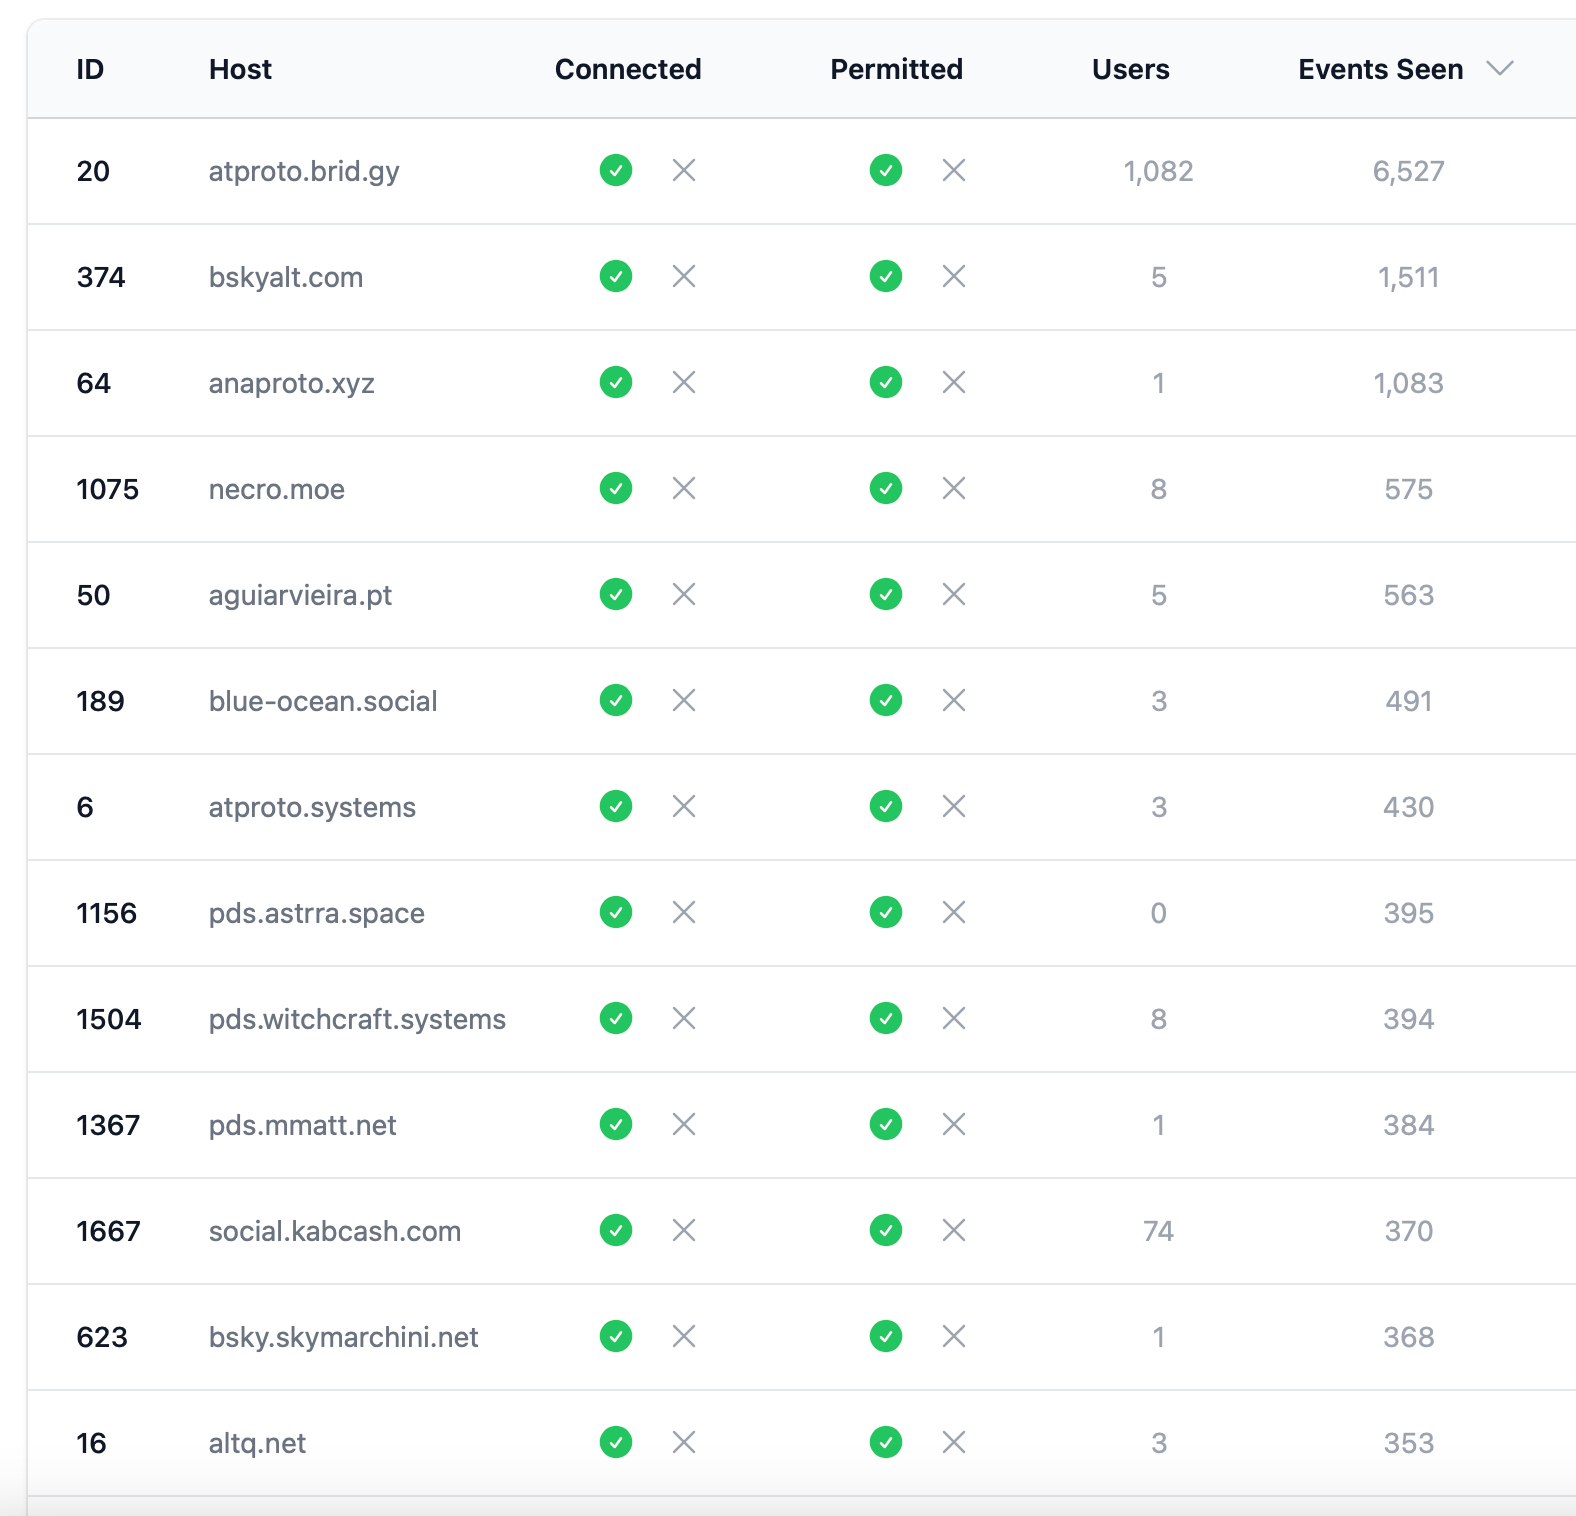Sort the table by Users column

click(1130, 69)
